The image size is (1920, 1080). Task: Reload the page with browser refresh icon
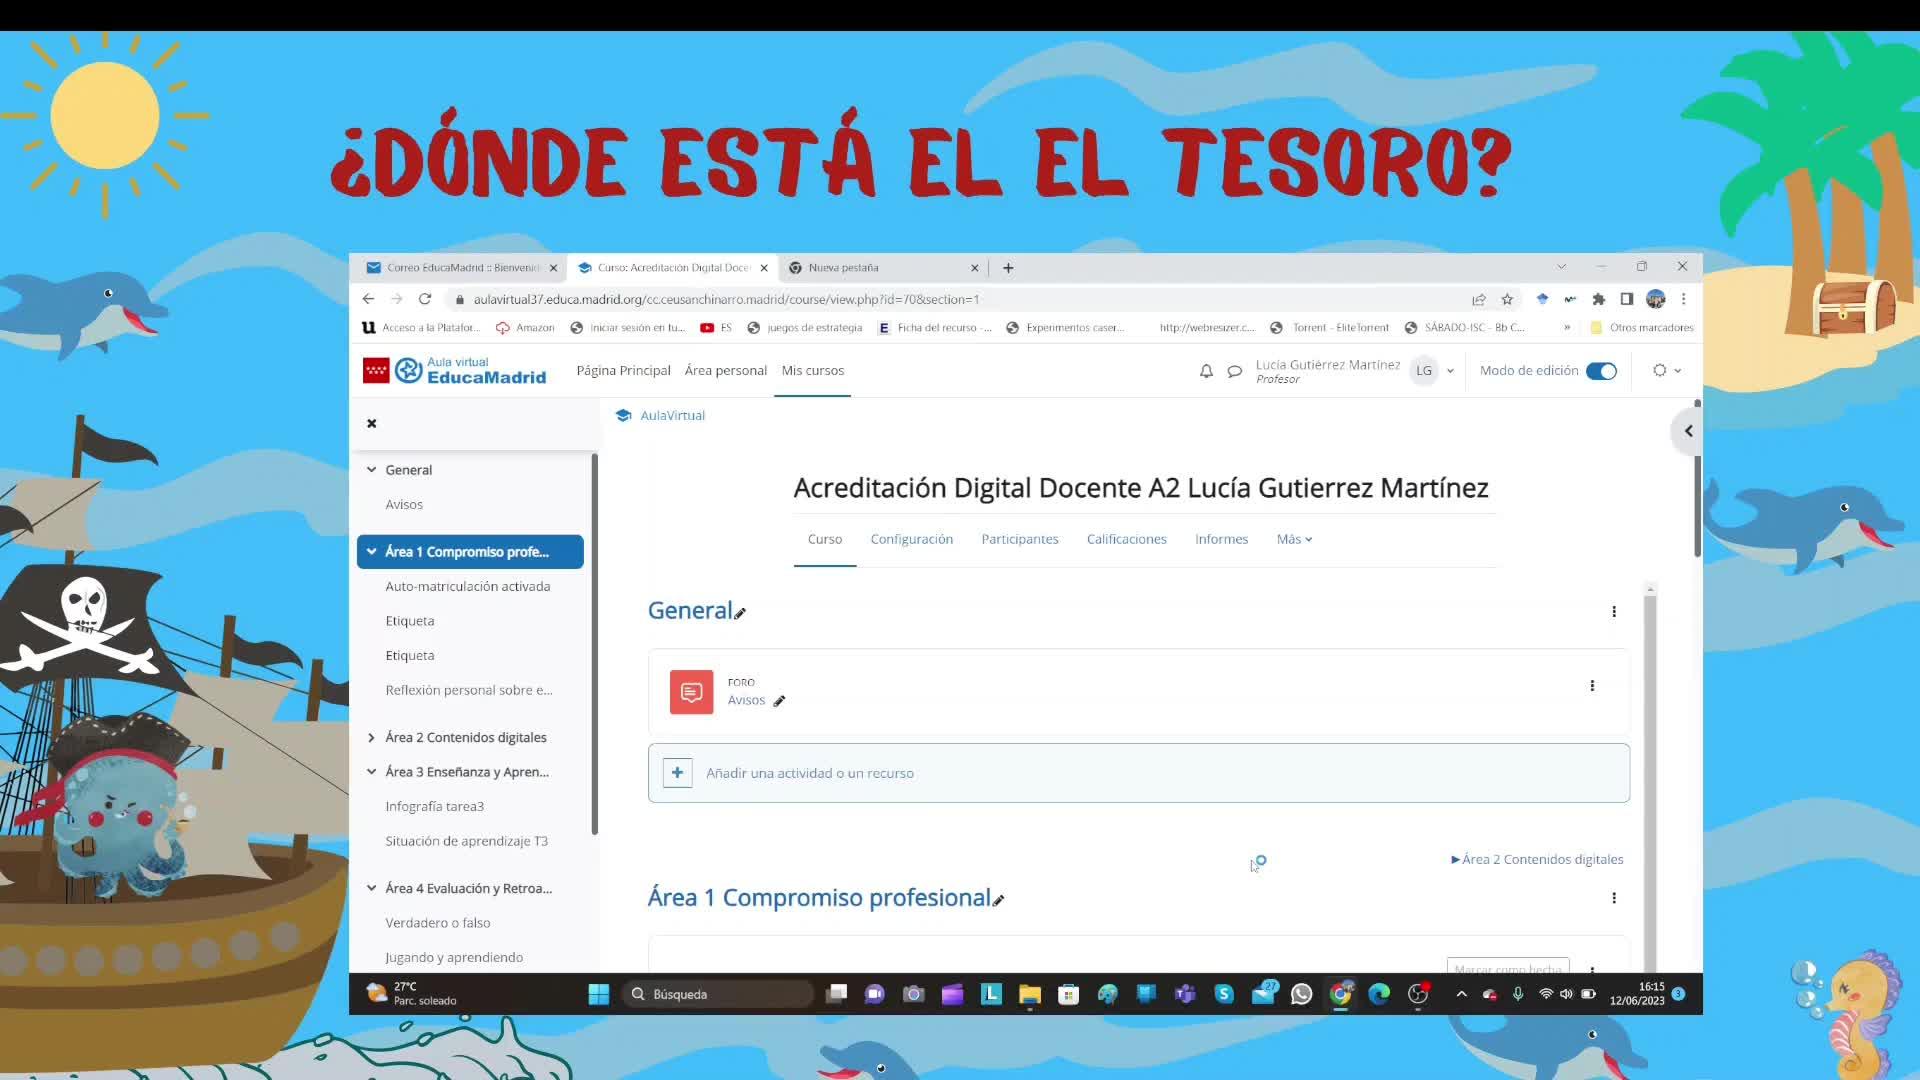[425, 299]
